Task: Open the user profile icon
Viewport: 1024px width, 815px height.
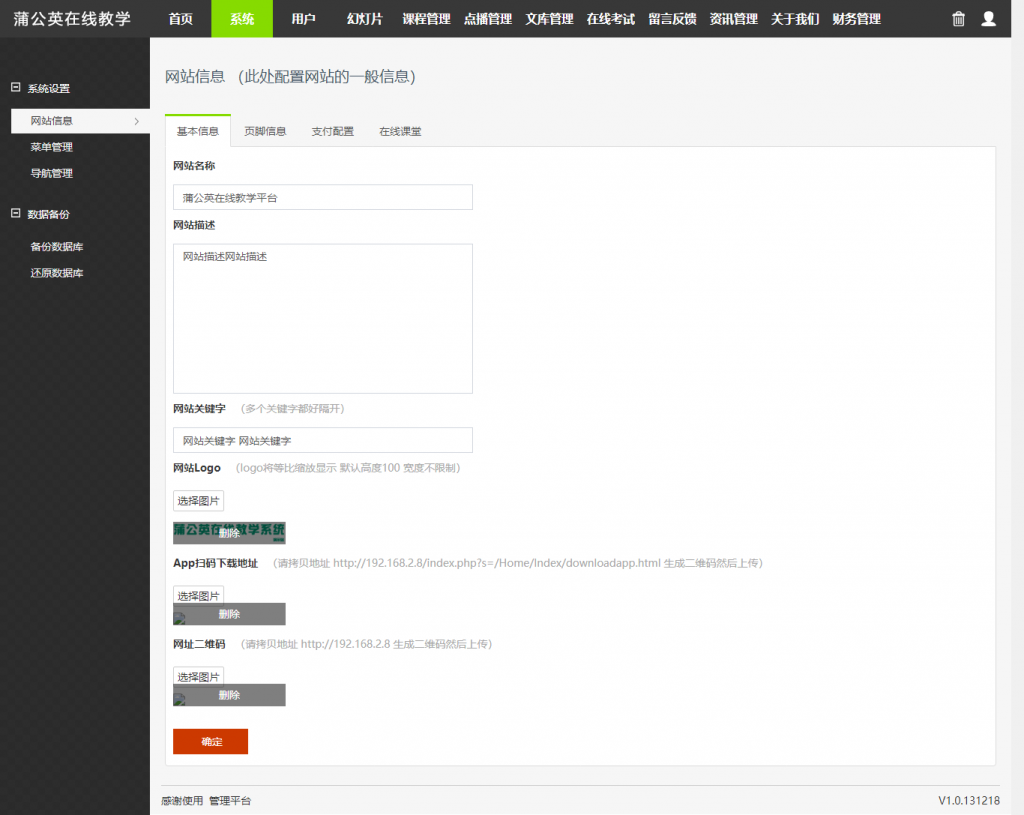Action: point(988,19)
